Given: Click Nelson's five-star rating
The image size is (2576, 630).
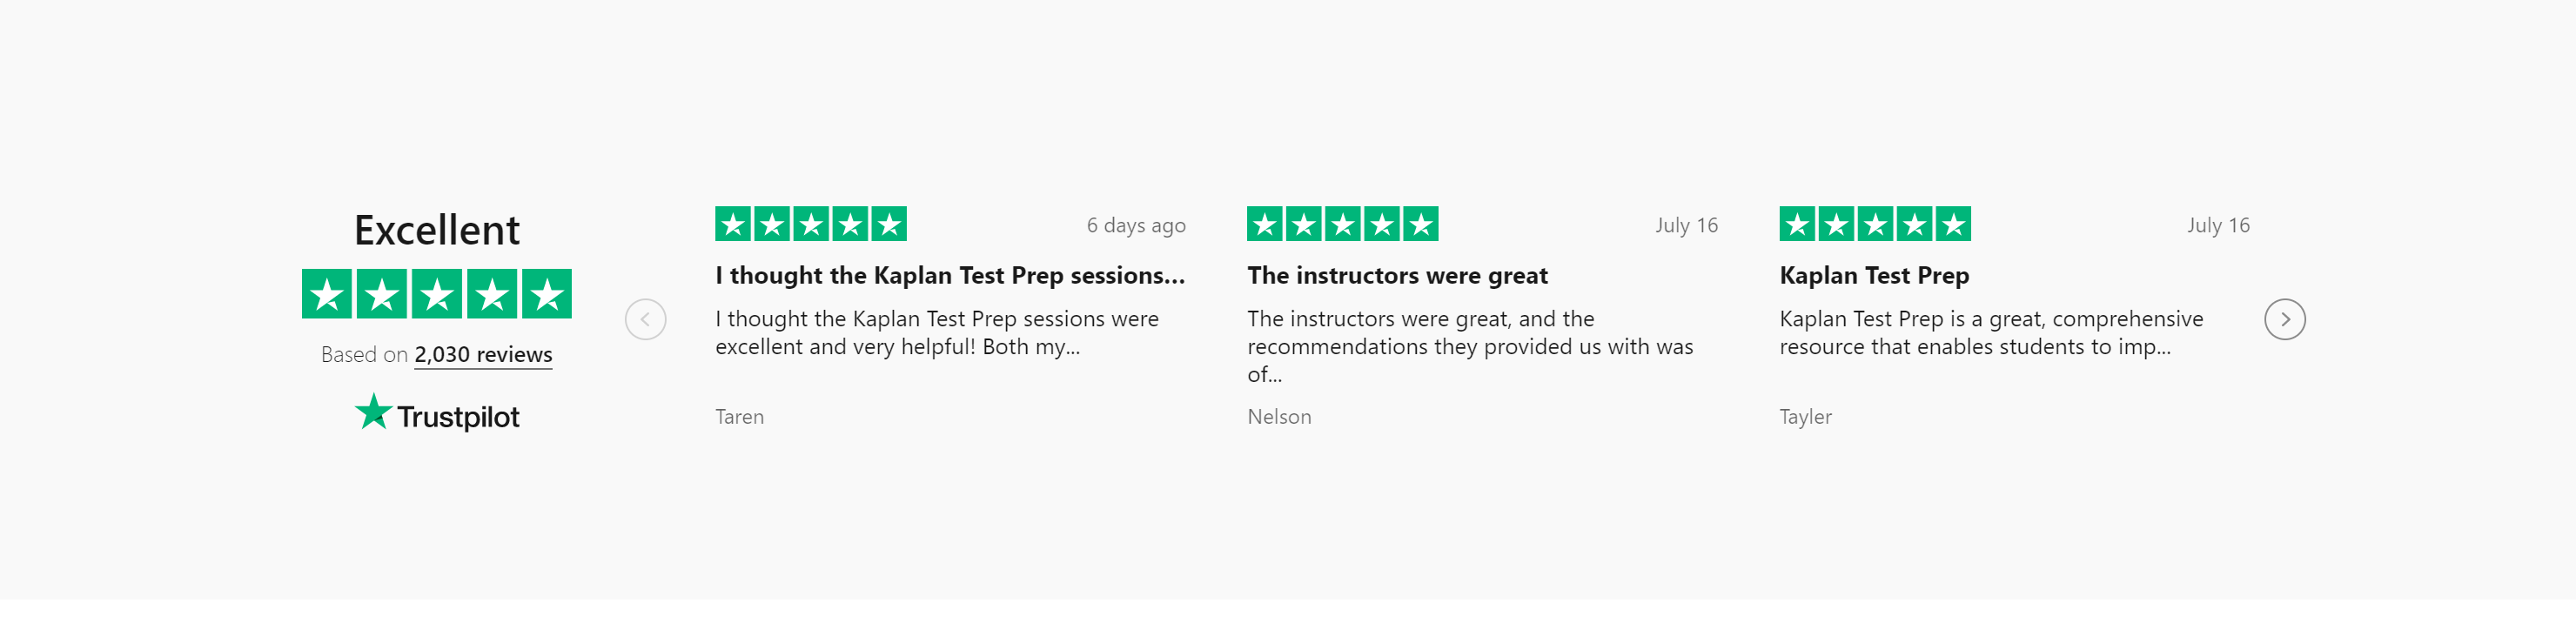Looking at the screenshot, I should (1342, 225).
